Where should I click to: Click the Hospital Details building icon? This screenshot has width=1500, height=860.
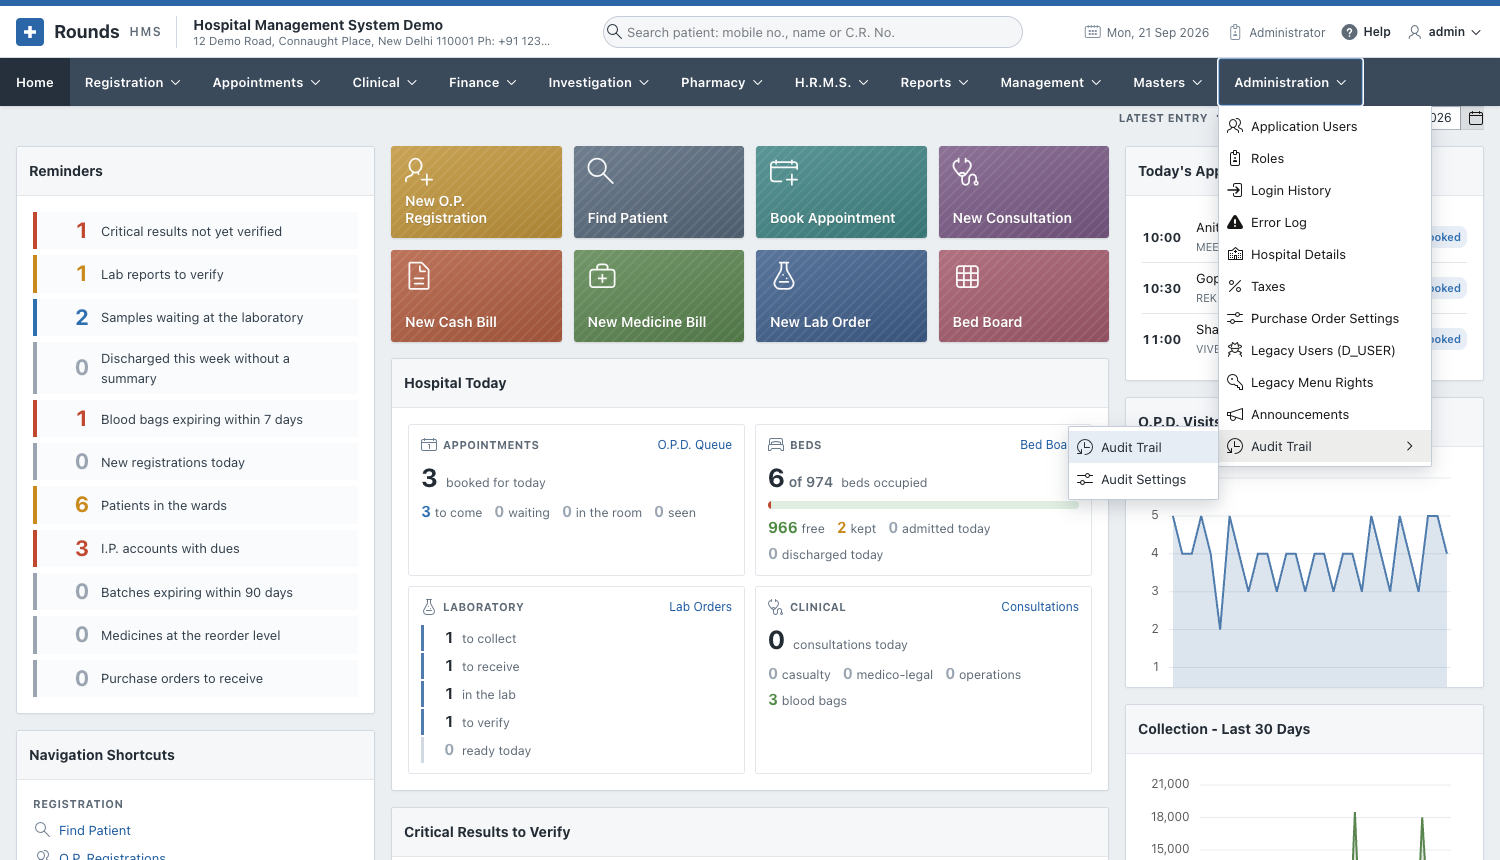tap(1235, 254)
